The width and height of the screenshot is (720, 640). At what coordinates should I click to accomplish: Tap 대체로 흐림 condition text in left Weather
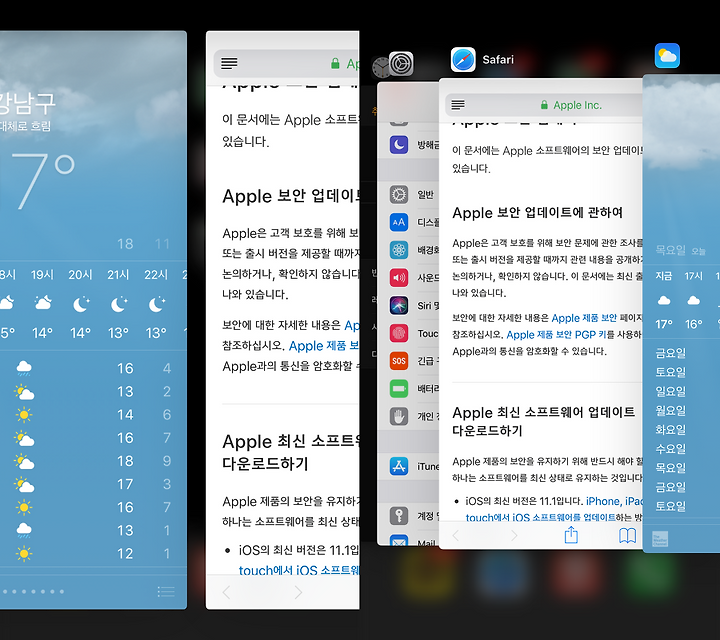click(25, 126)
